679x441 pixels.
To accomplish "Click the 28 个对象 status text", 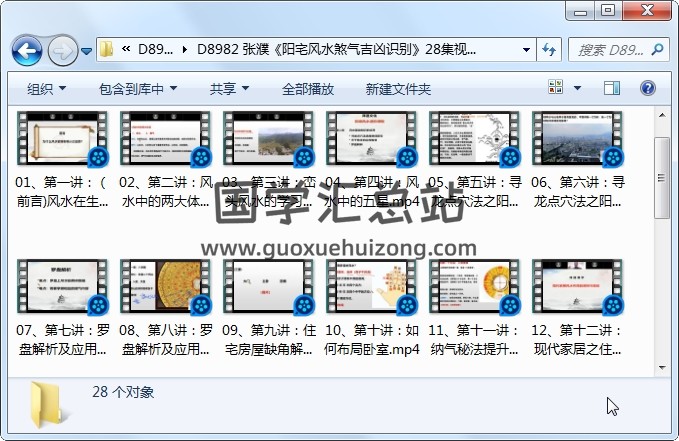I will (123, 392).
